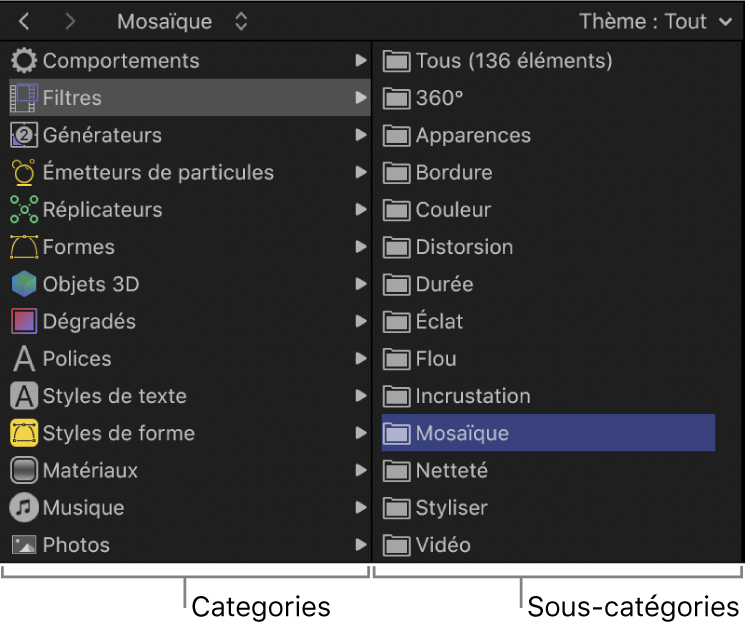Select the Générateurs category label
The width and height of the screenshot is (750, 628).
tap(102, 135)
